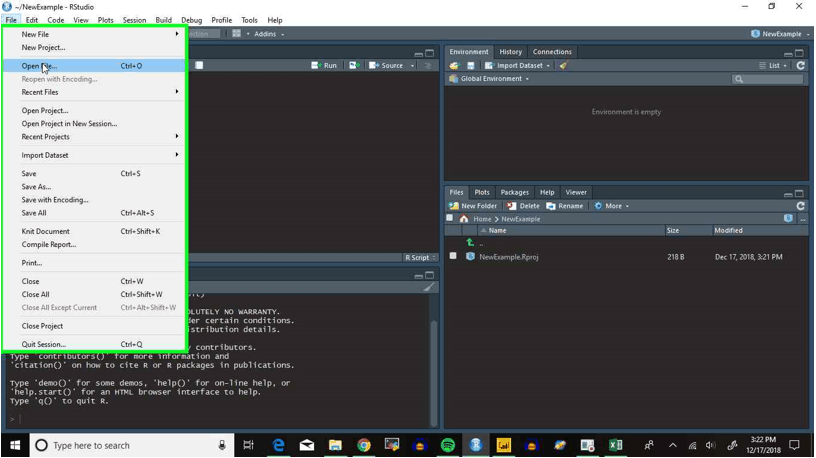Click the Chrome icon in taskbar
Screen dimensions: 816x458
(x=363, y=446)
